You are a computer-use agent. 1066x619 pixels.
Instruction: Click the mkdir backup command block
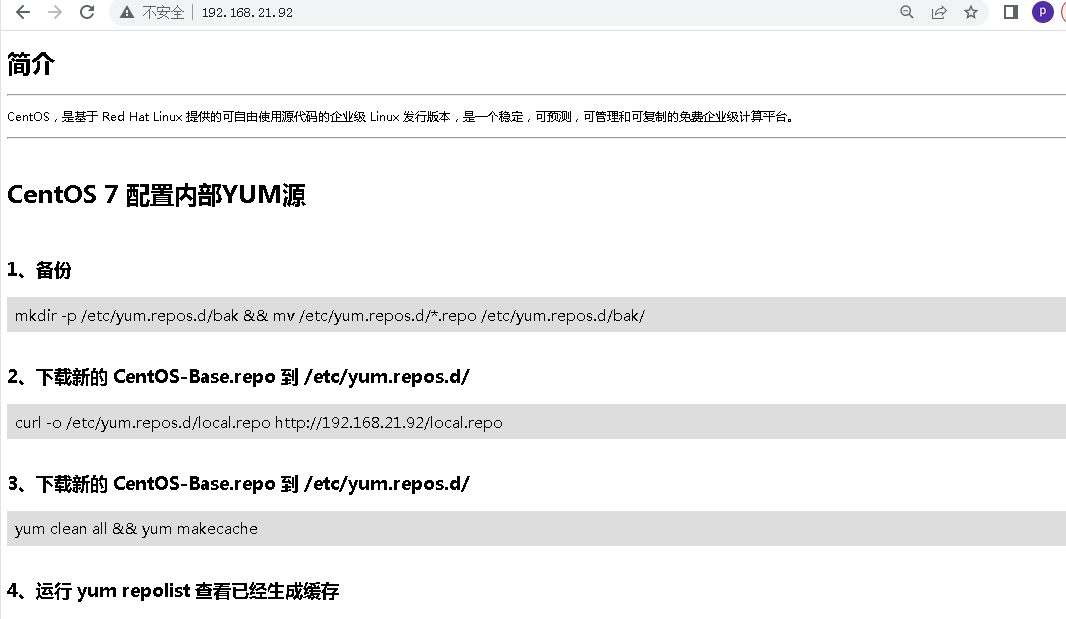[x=536, y=315]
